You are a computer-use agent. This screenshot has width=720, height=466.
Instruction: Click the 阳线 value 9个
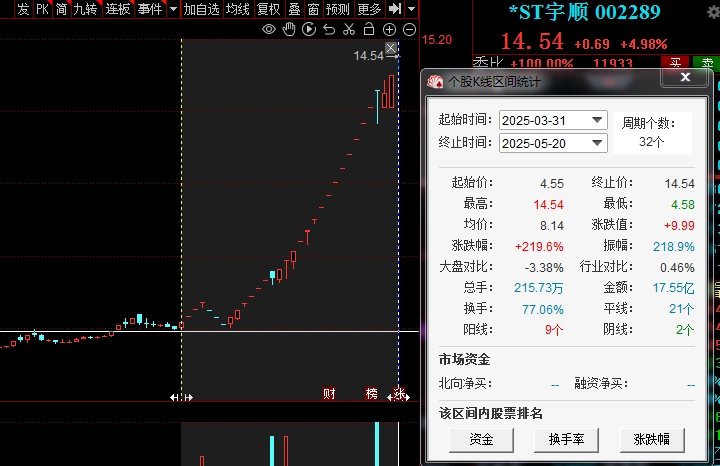[554, 330]
